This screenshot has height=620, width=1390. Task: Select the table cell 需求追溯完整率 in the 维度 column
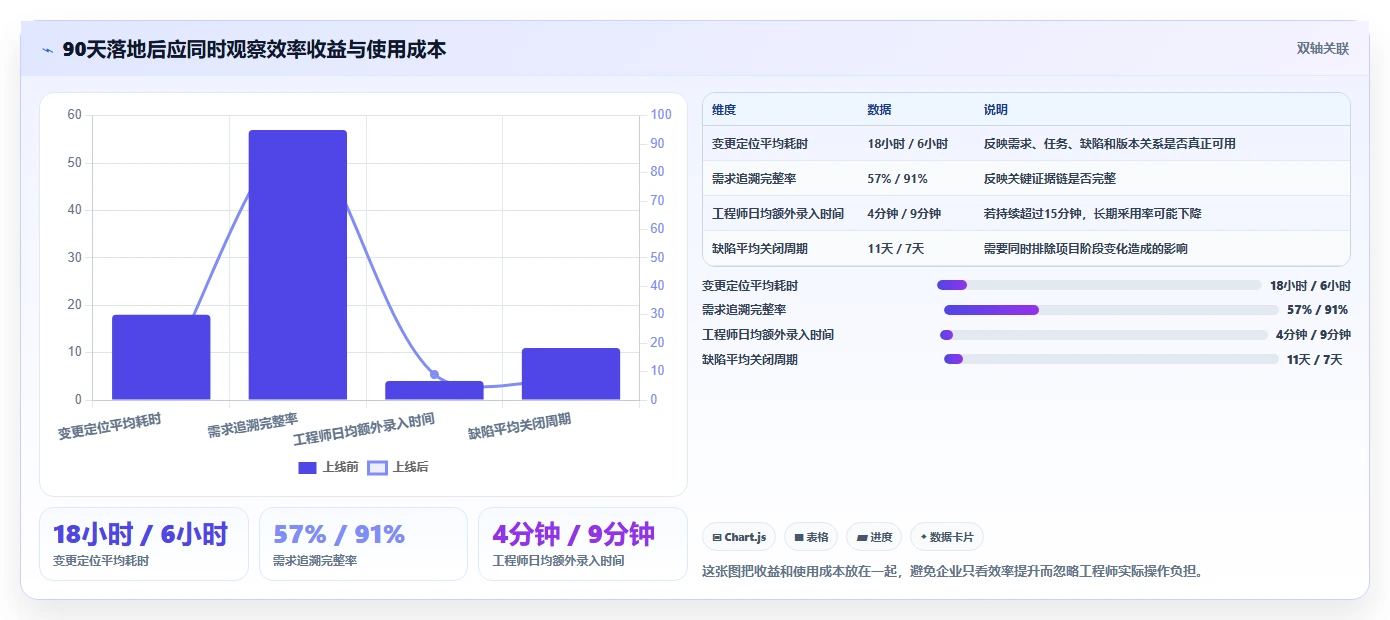754,179
